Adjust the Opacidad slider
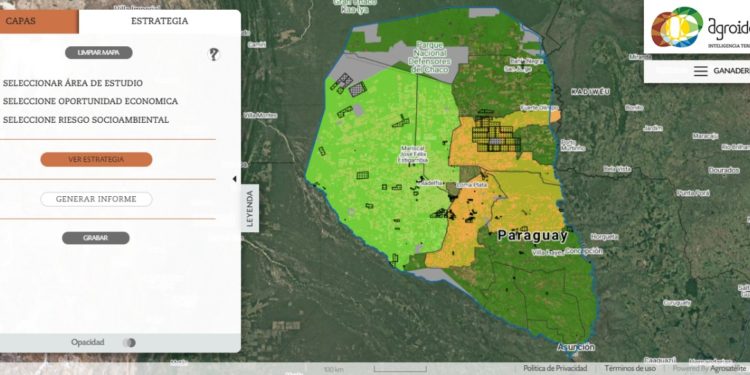750x375 pixels. coord(129,342)
